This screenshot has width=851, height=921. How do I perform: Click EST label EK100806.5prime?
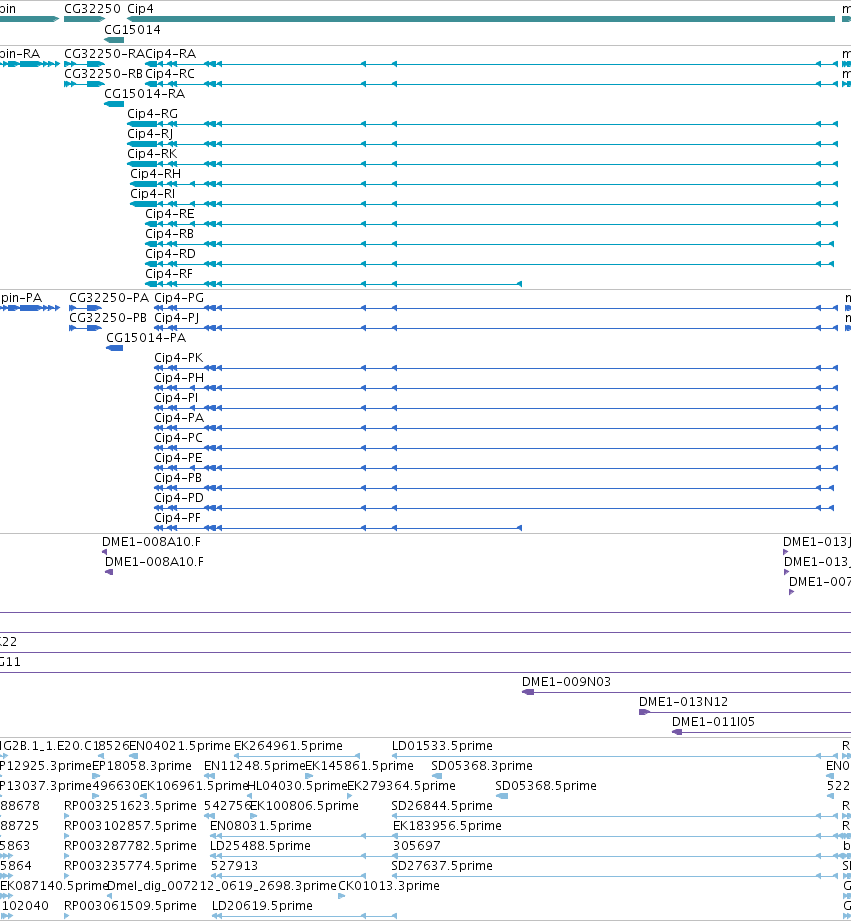tap(304, 806)
